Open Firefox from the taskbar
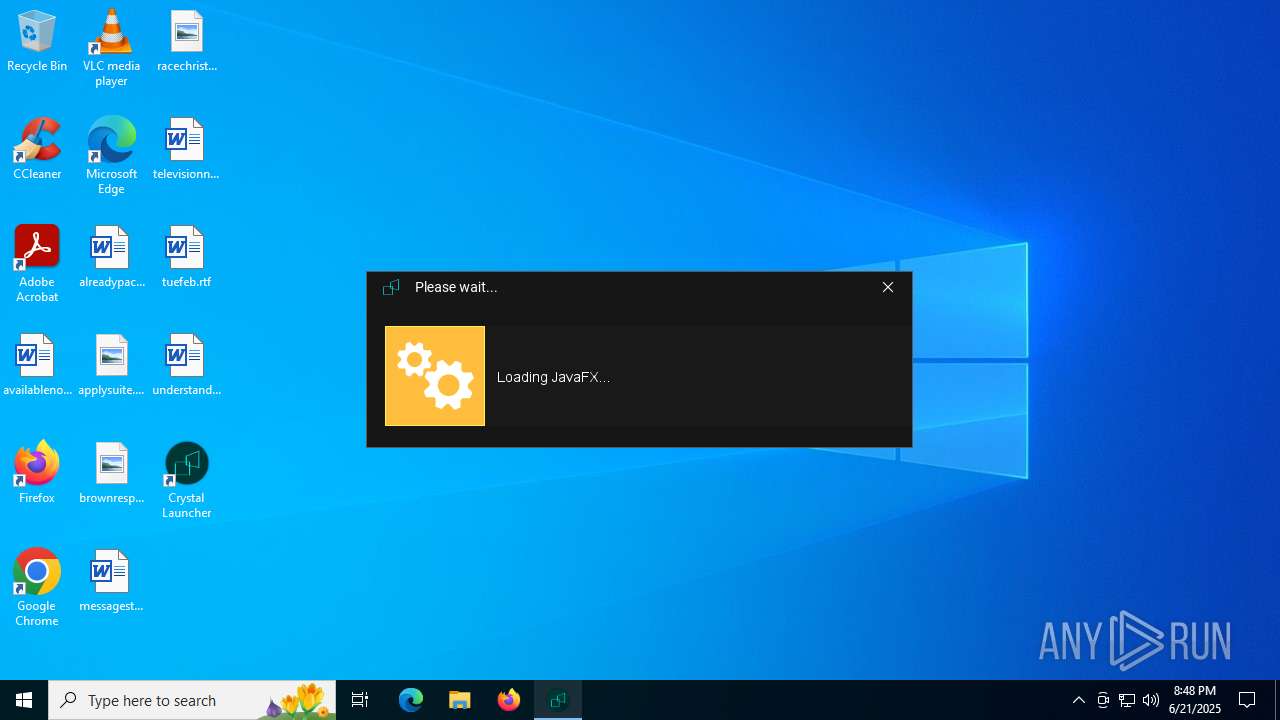Screen dimensions: 1280x720 click(x=509, y=700)
